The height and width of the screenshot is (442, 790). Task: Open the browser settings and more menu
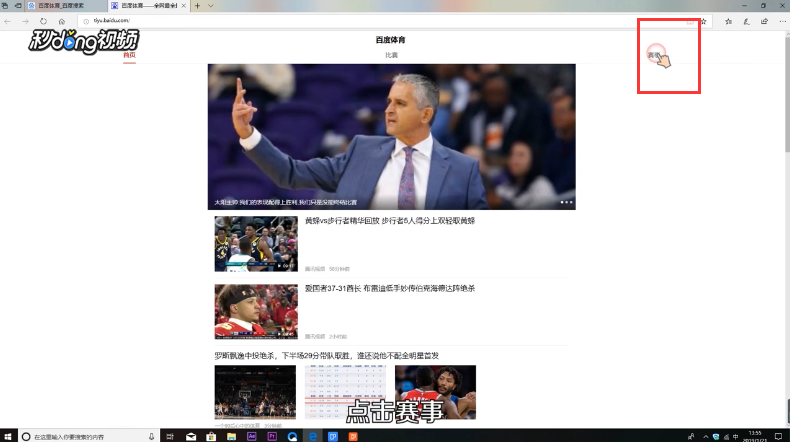point(782,21)
